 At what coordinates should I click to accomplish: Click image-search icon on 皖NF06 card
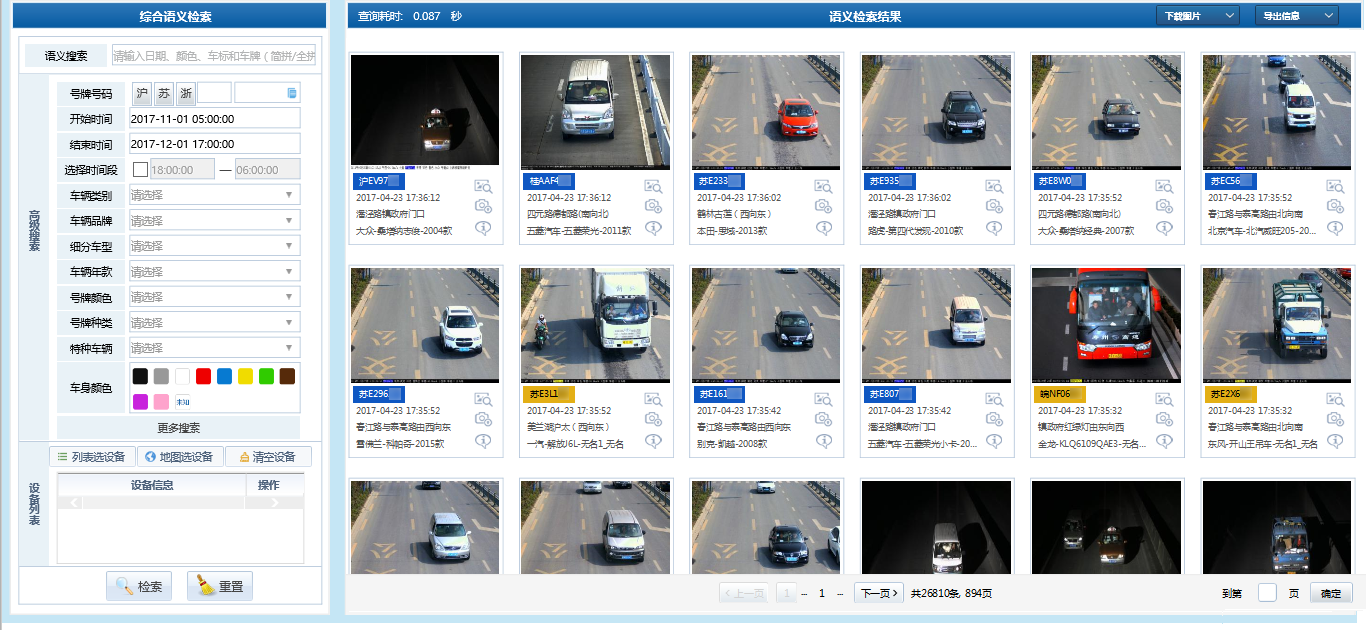1165,398
